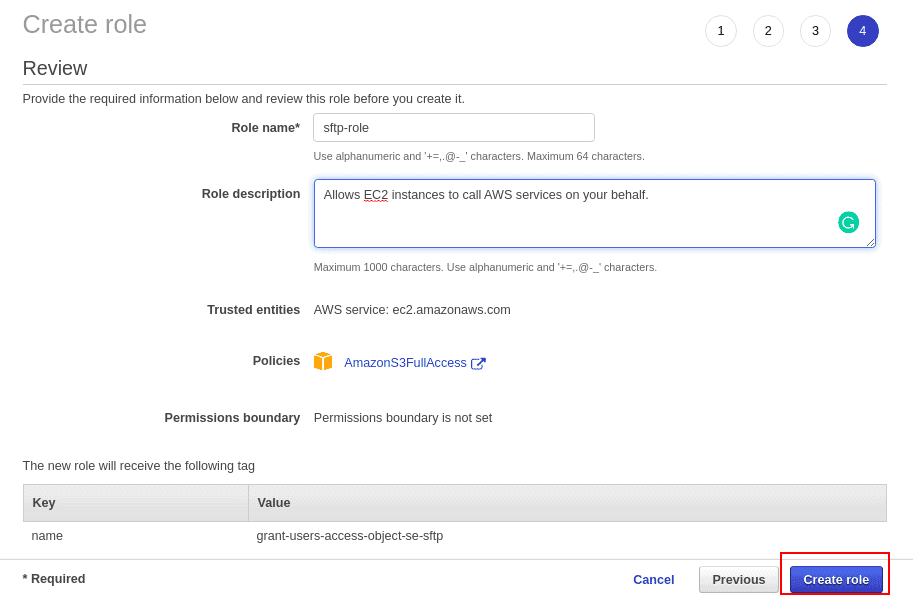Click the 'Provide the required information below' instruction

click(x=243, y=99)
